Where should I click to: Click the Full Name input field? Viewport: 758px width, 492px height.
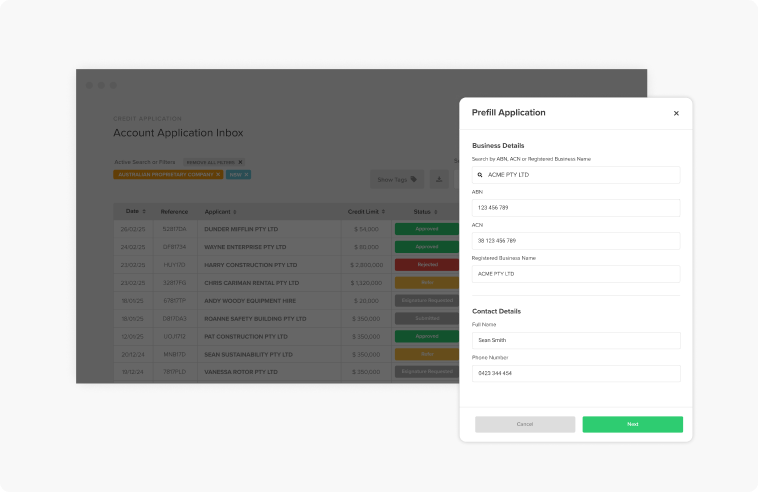(x=576, y=340)
